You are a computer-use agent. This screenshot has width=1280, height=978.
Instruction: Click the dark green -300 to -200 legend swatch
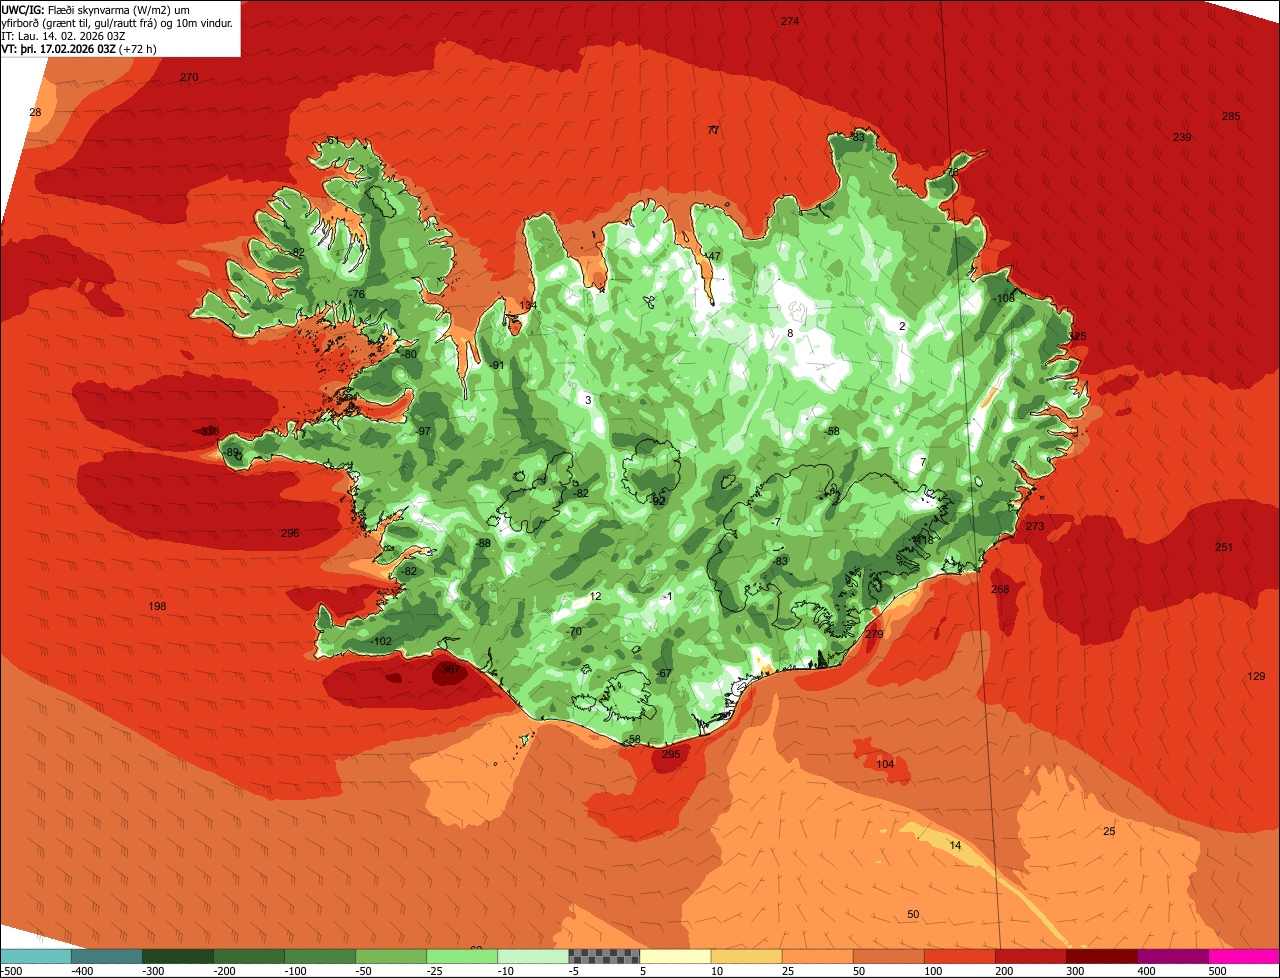[x=177, y=956]
